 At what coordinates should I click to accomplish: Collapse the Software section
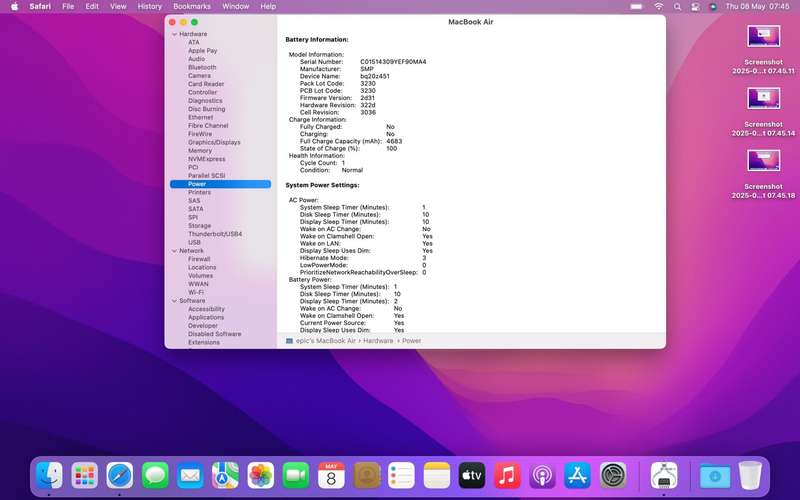[174, 301]
